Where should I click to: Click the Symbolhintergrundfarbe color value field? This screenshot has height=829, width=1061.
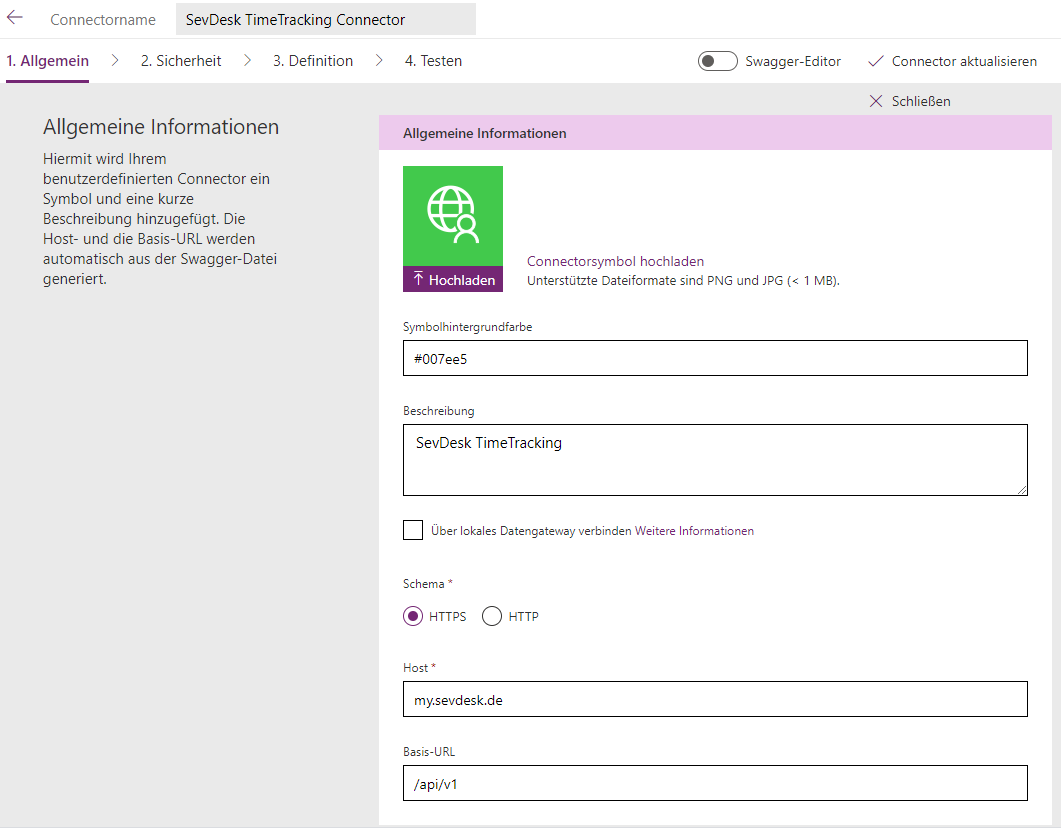pos(716,357)
